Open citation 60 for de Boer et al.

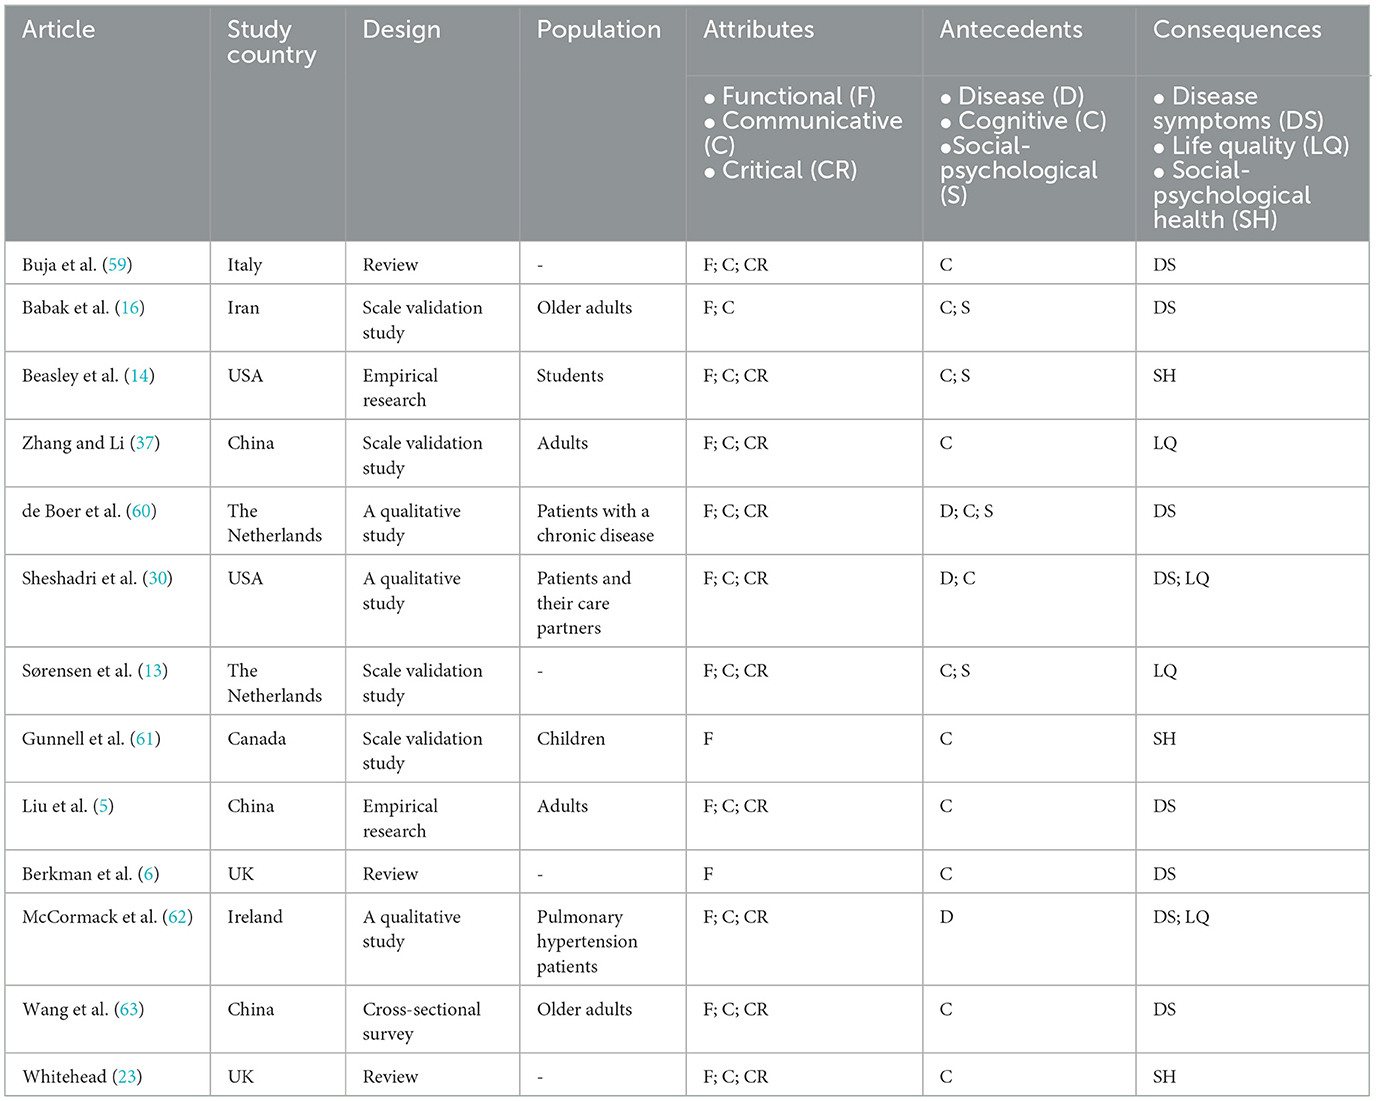pos(142,511)
